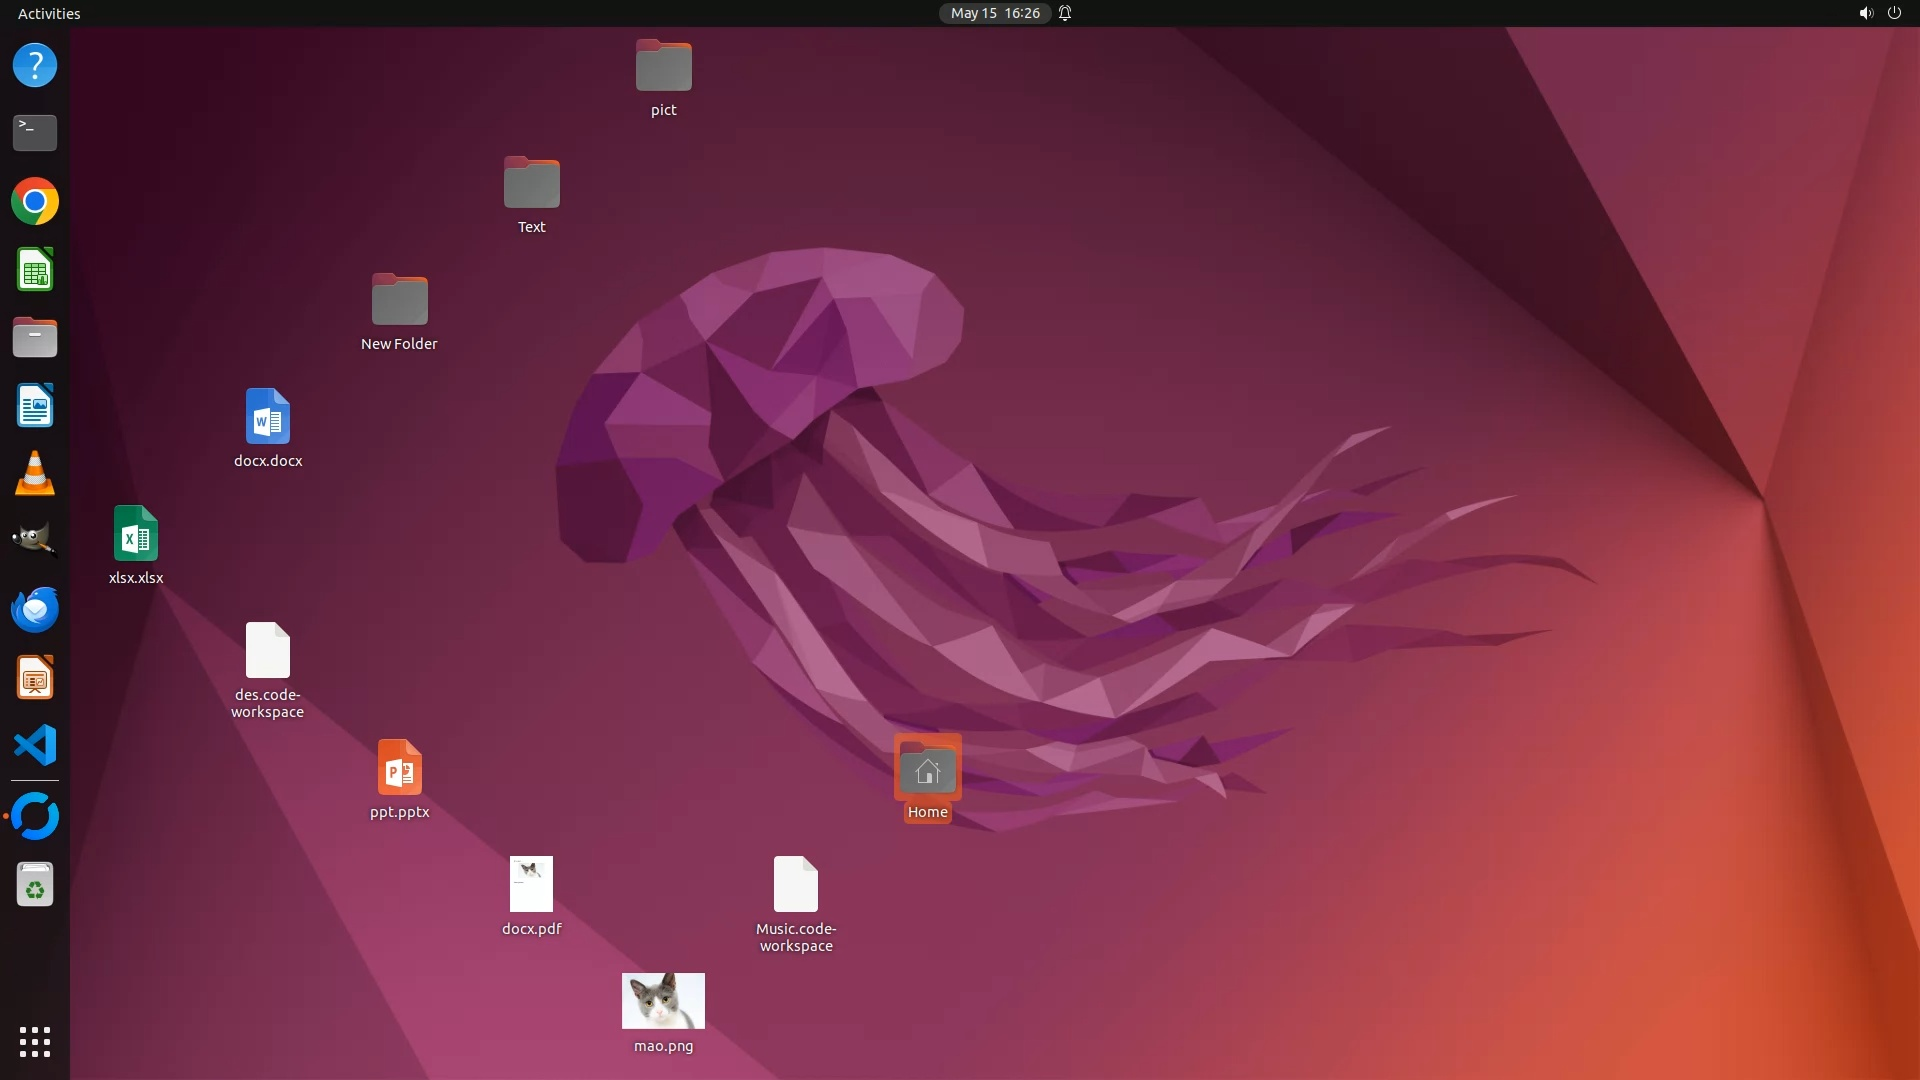Select the mao.png cat thumbnail

[x=663, y=1001]
